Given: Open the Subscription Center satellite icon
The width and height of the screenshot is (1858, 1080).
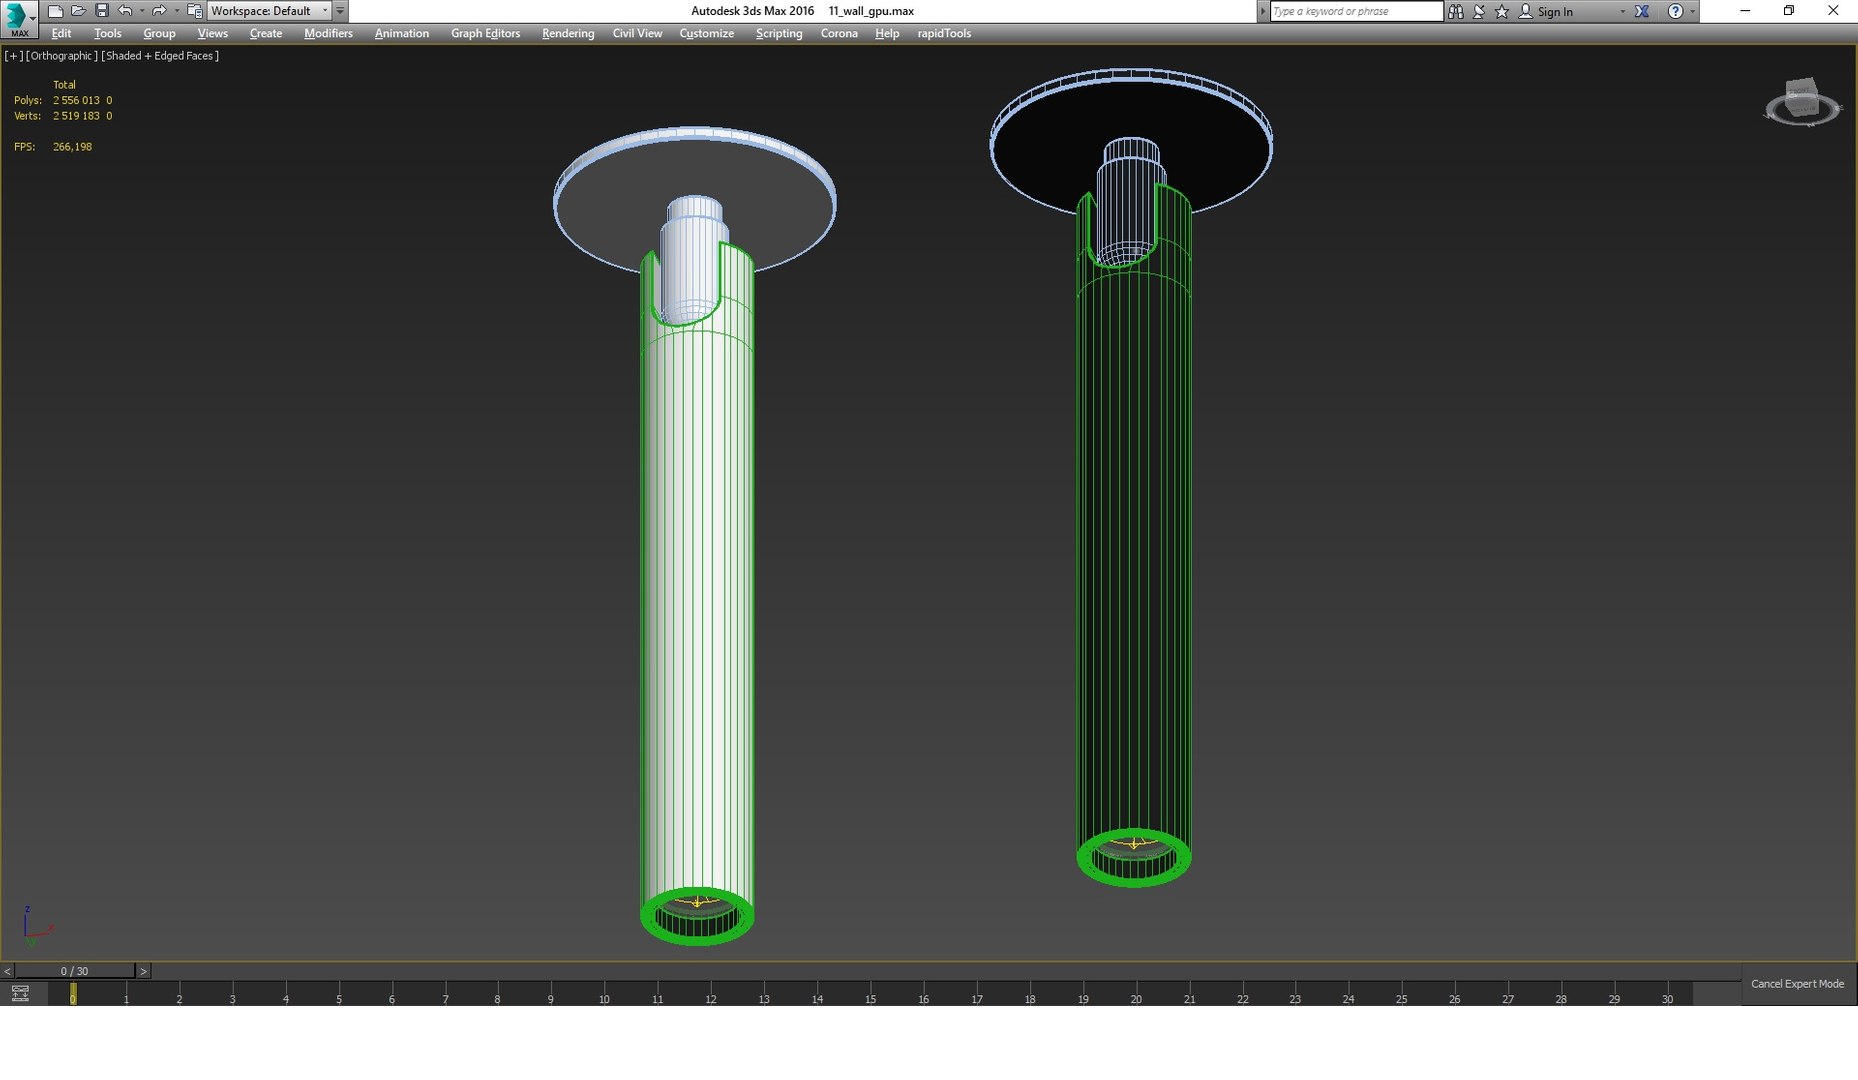Looking at the screenshot, I should coord(1478,11).
